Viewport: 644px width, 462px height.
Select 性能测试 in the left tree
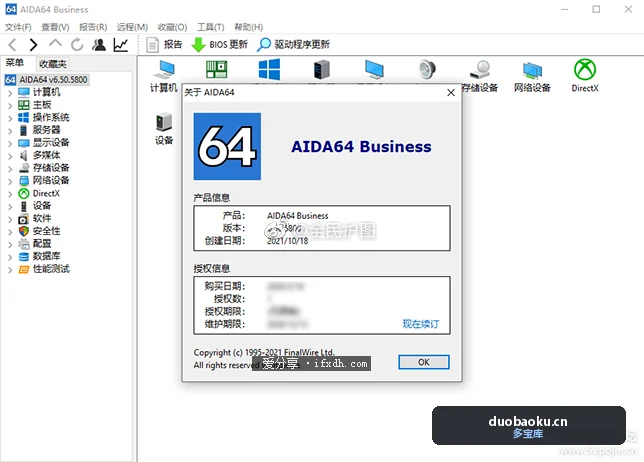pos(51,269)
